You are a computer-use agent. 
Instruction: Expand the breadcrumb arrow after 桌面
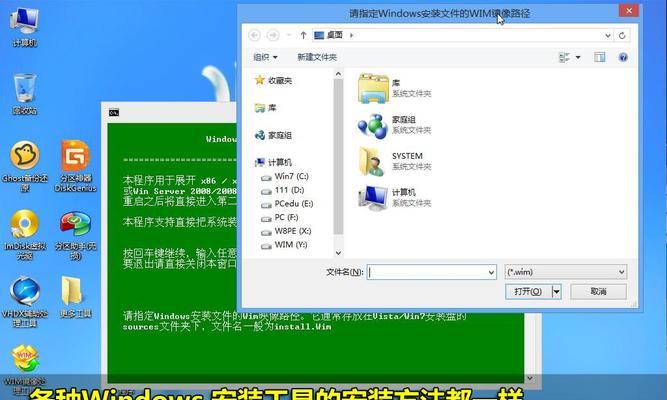351,35
